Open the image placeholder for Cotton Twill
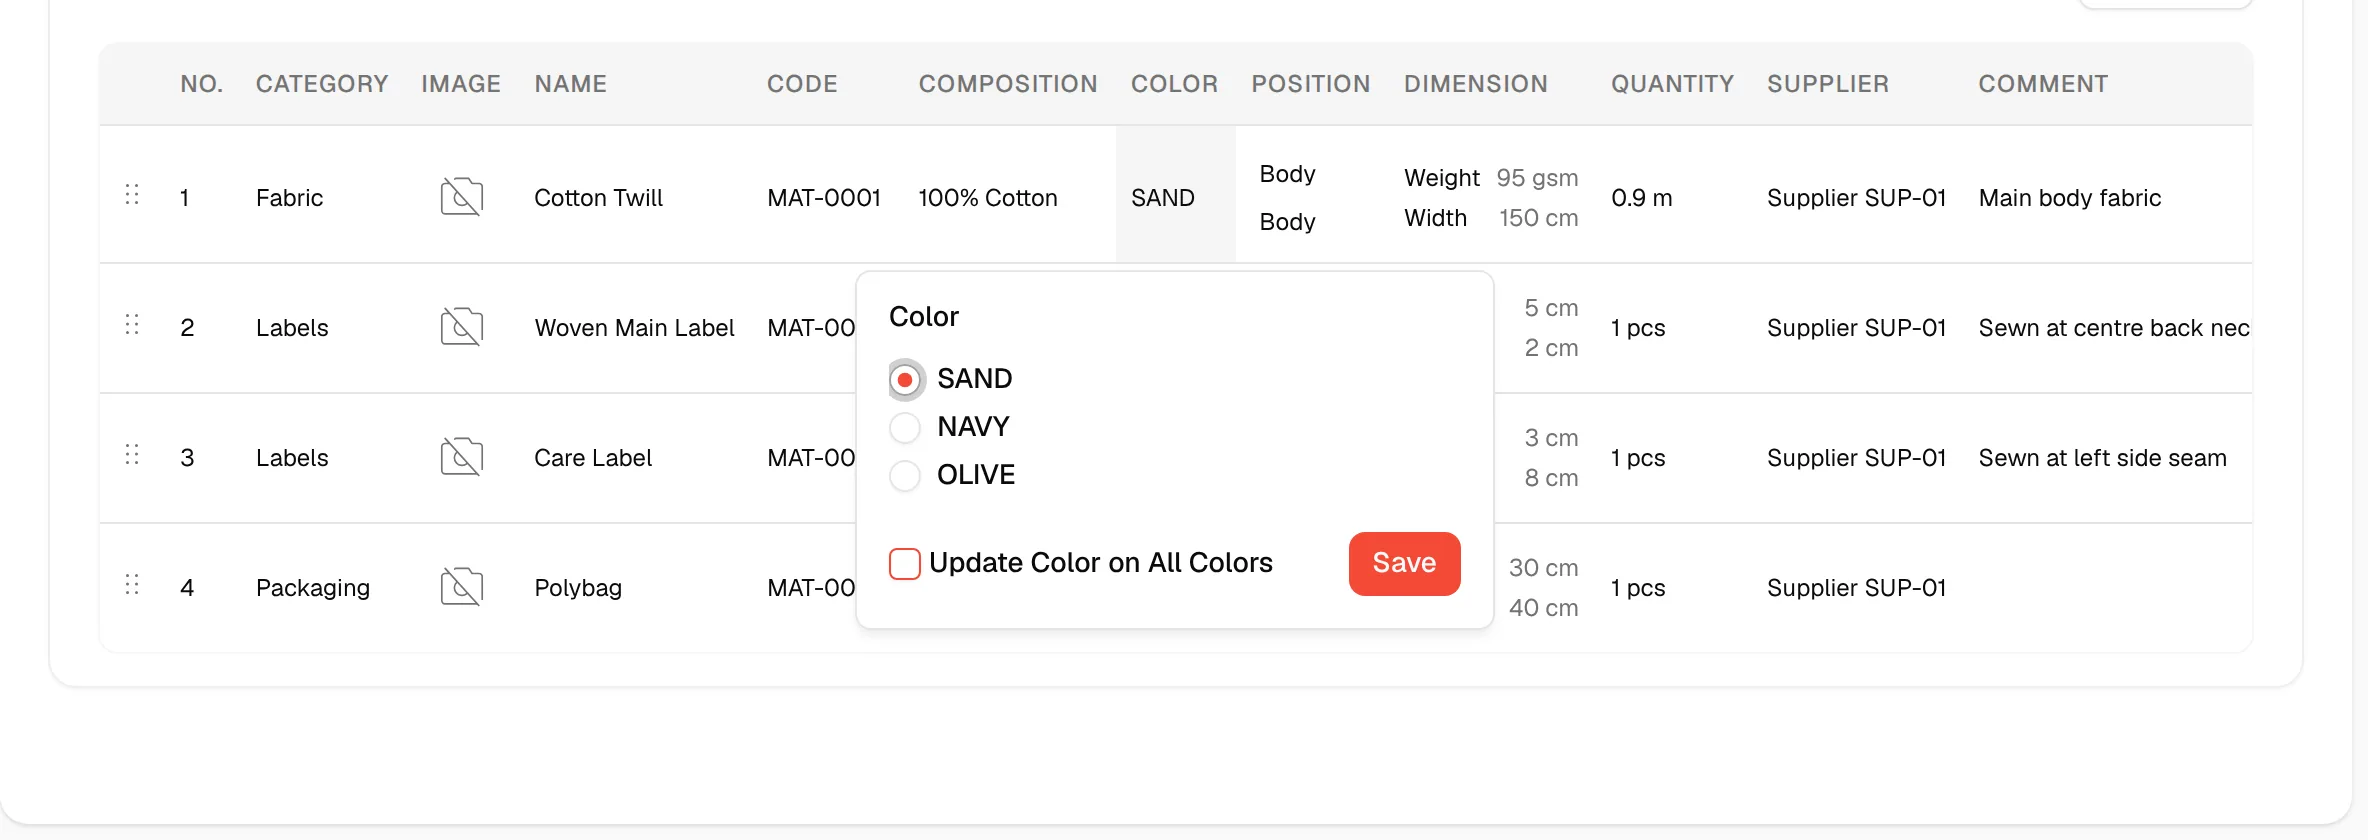 [x=462, y=196]
